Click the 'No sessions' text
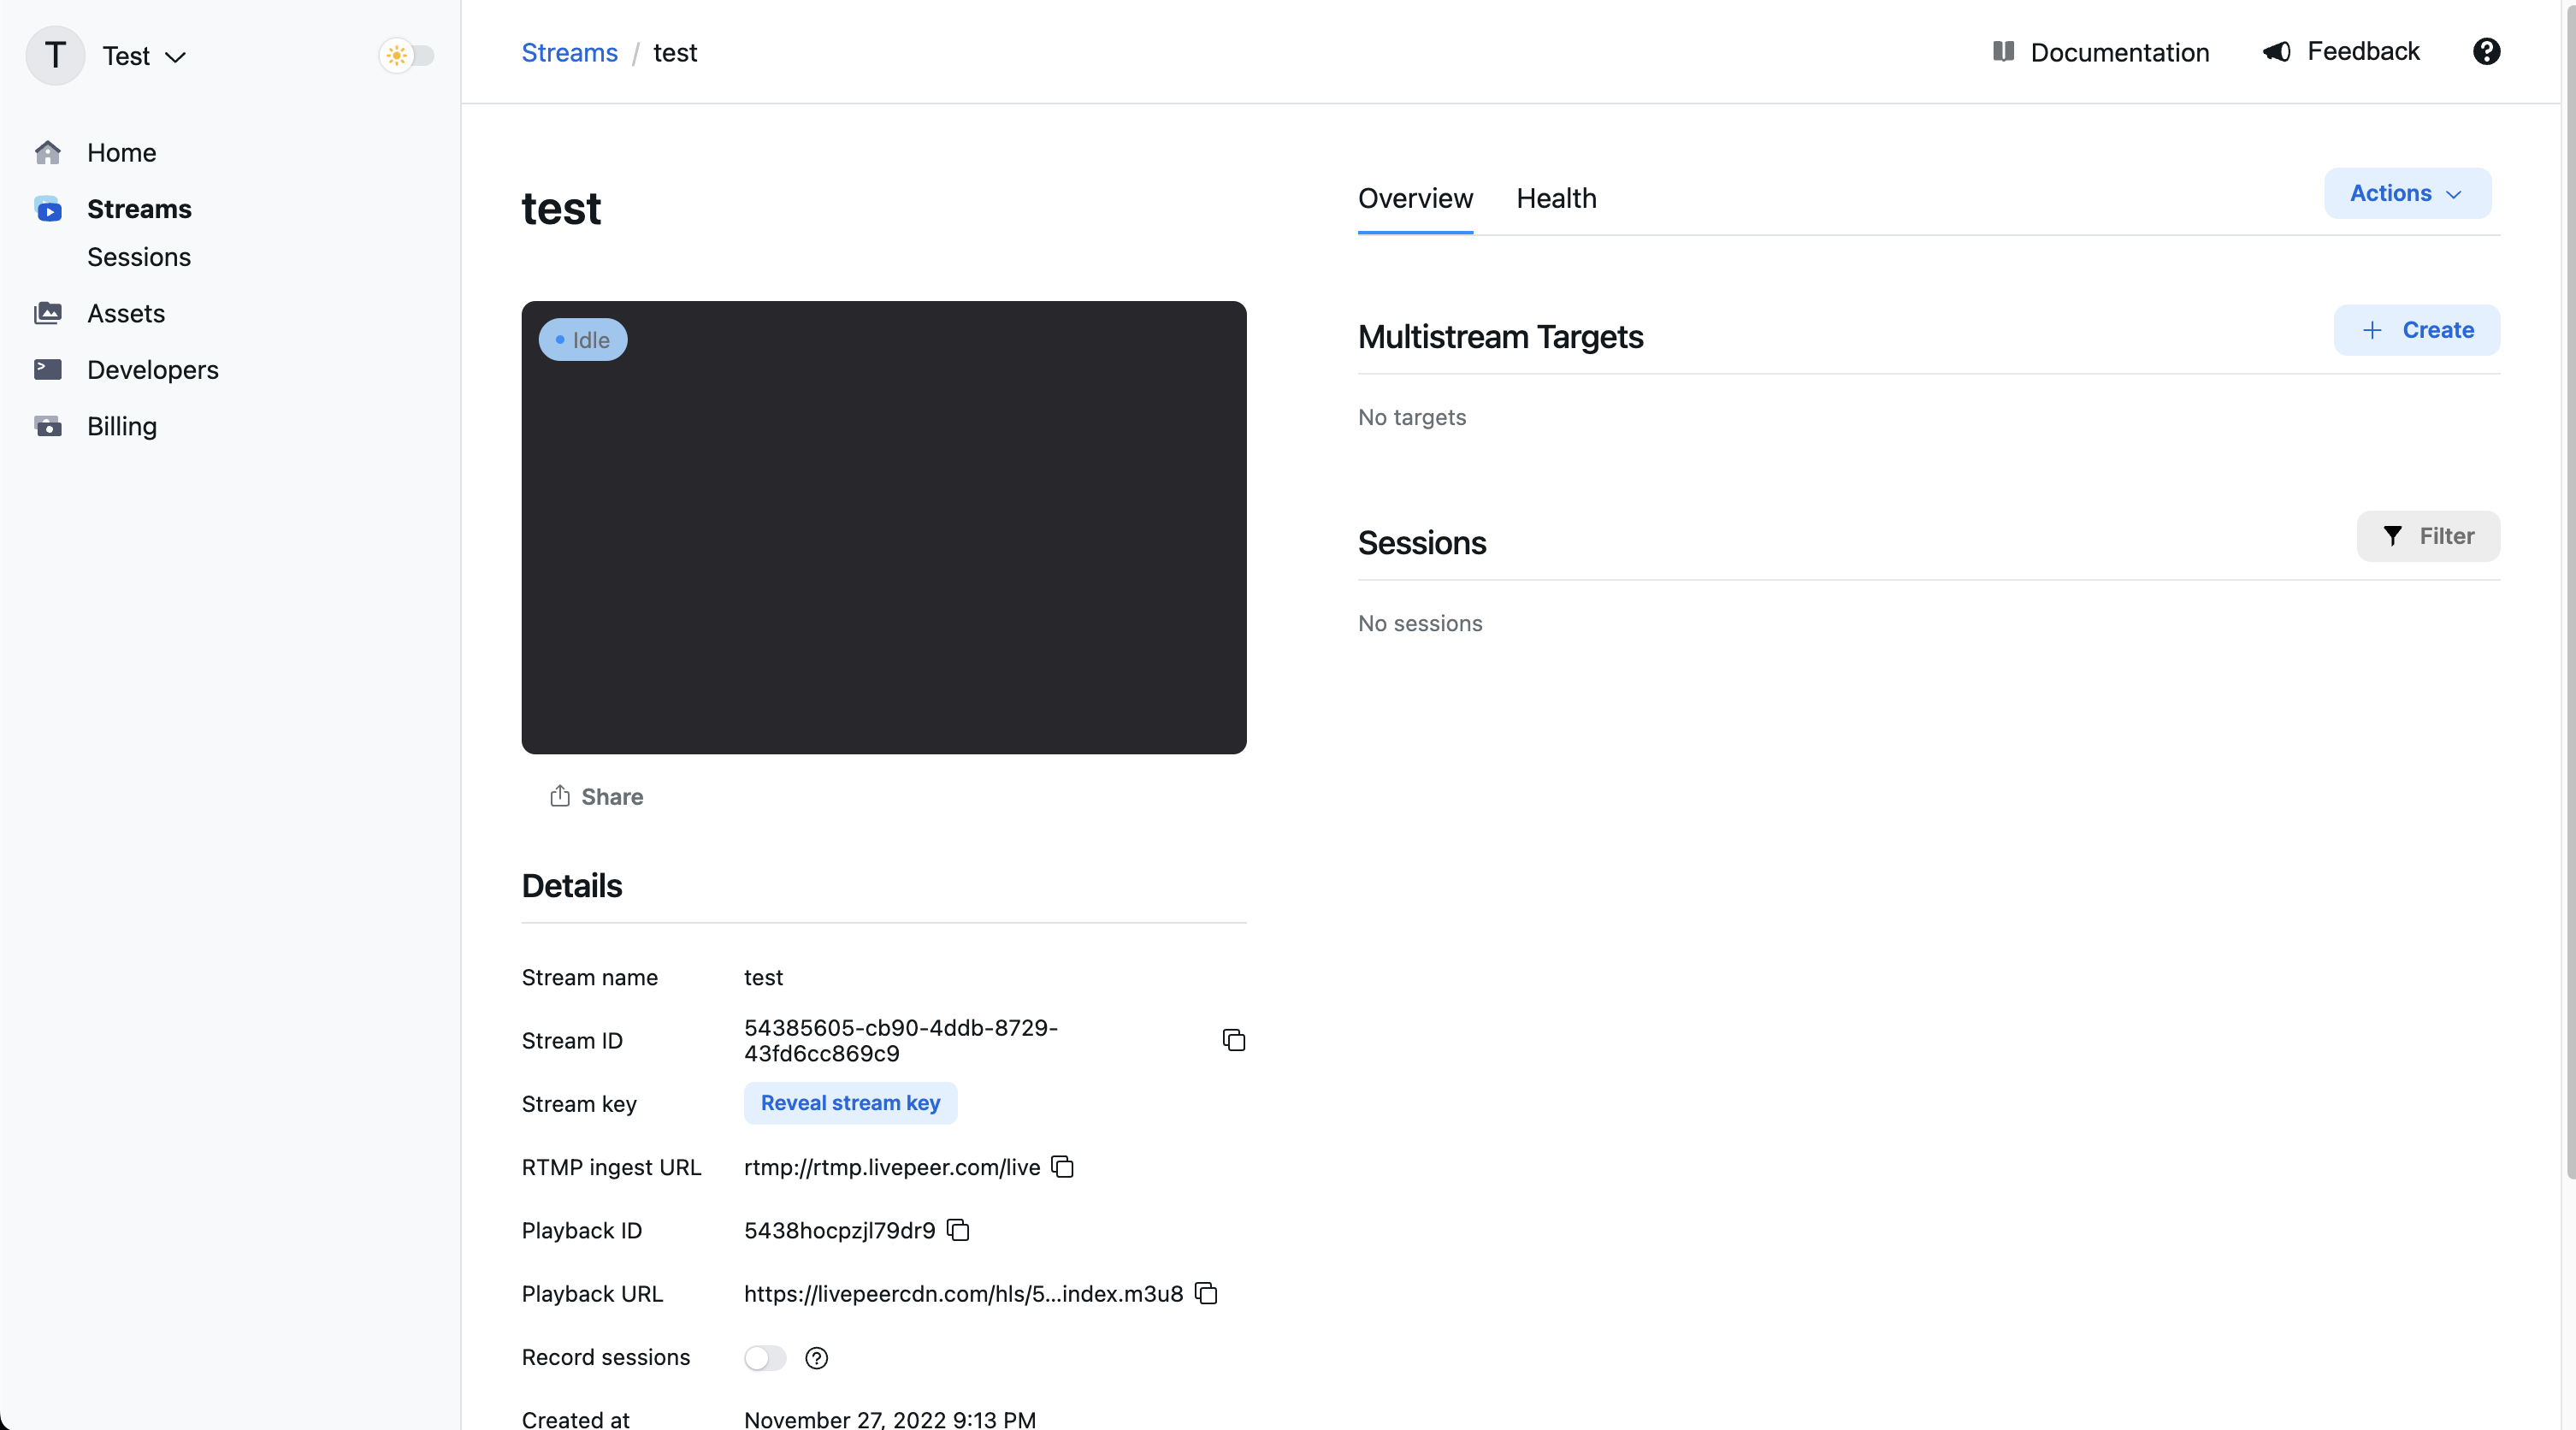This screenshot has height=1430, width=2576. click(1420, 623)
